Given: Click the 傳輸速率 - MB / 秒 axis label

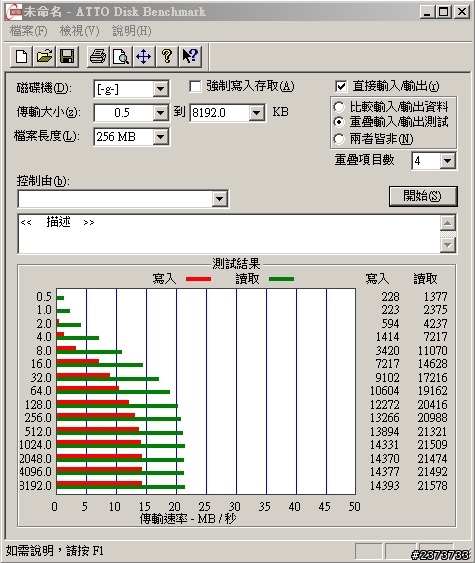Looking at the screenshot, I should pyautogui.click(x=188, y=518).
